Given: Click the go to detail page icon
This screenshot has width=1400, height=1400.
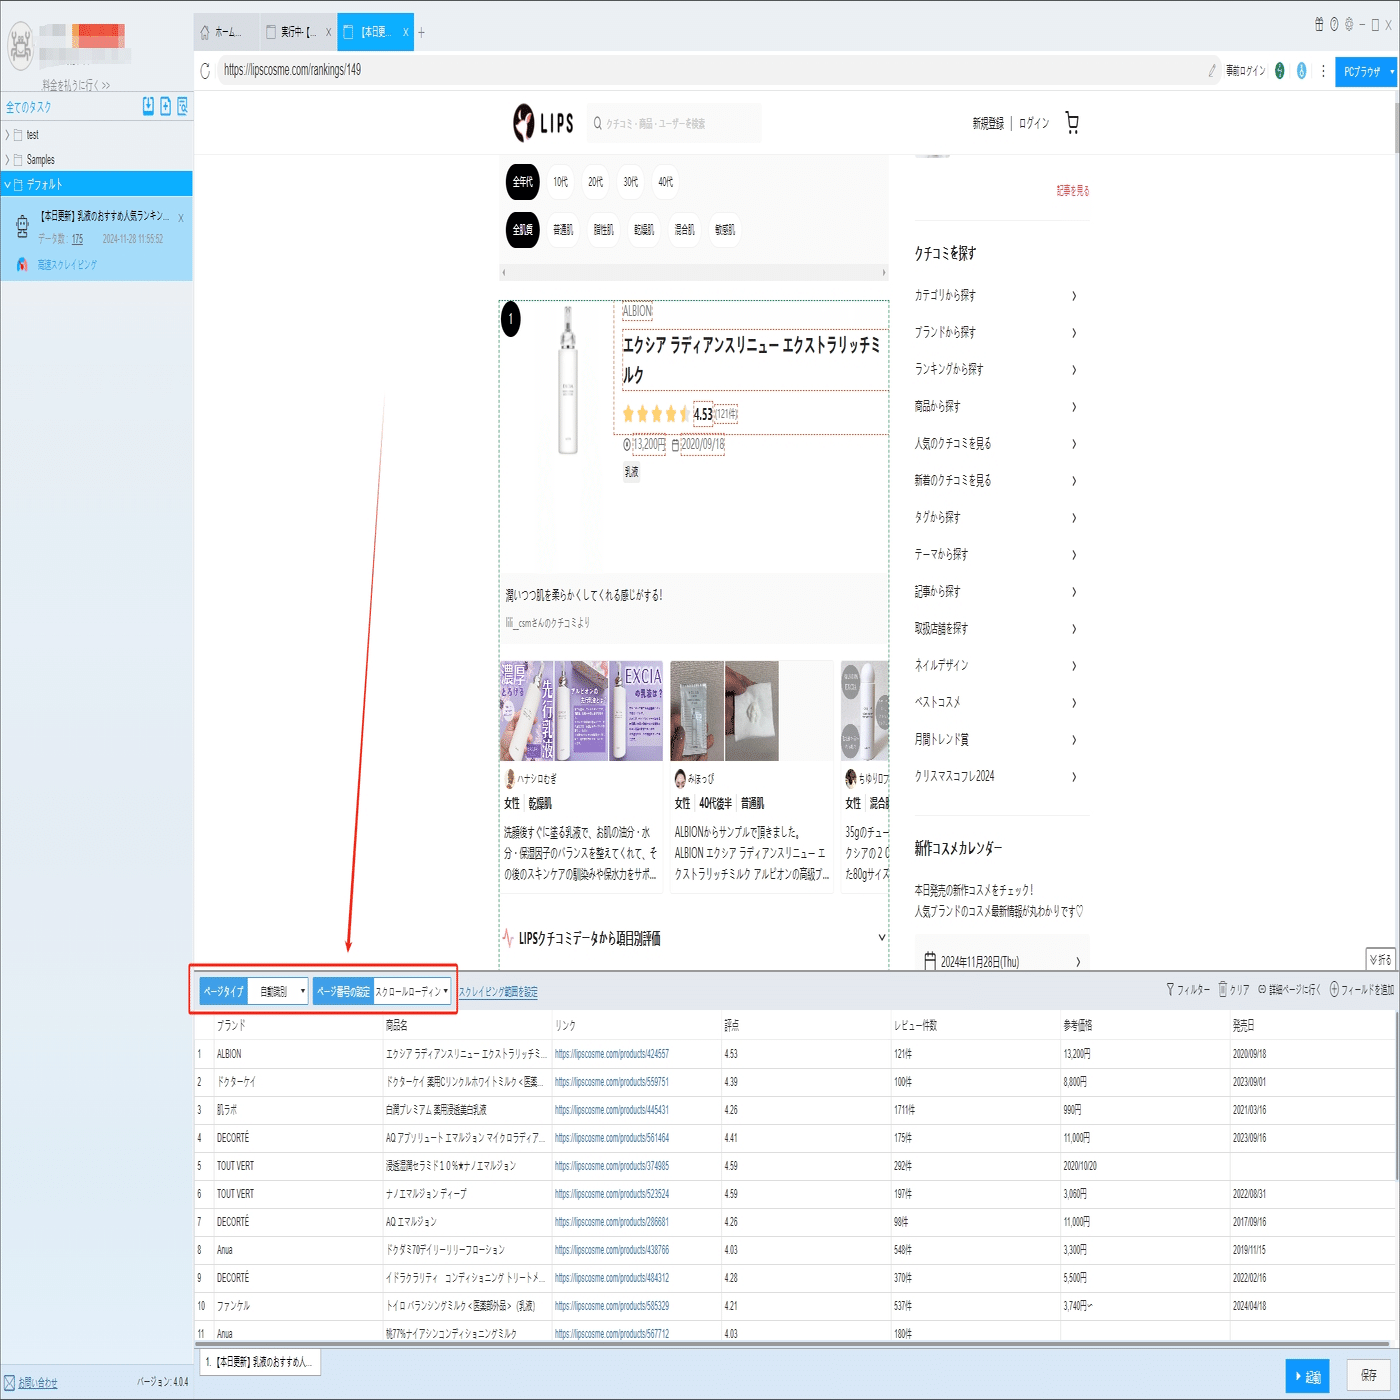Looking at the screenshot, I should (1262, 989).
